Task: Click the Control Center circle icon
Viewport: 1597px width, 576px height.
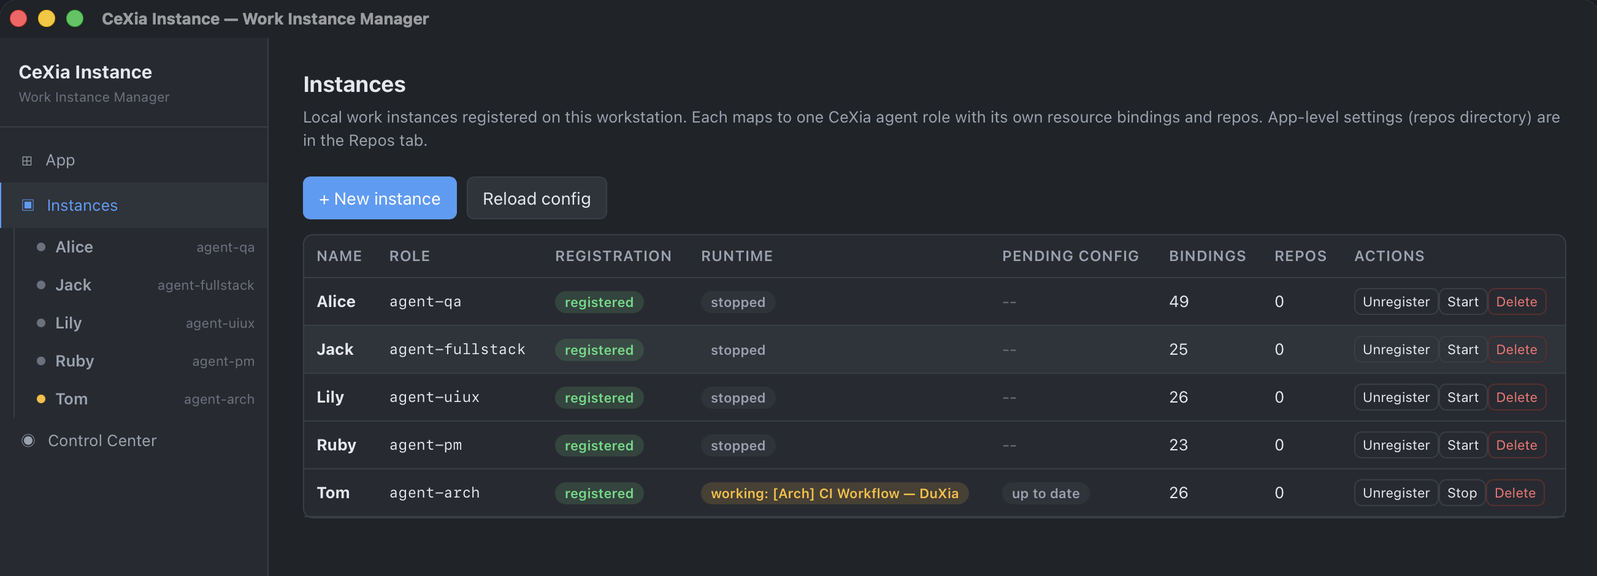Action: click(x=28, y=440)
